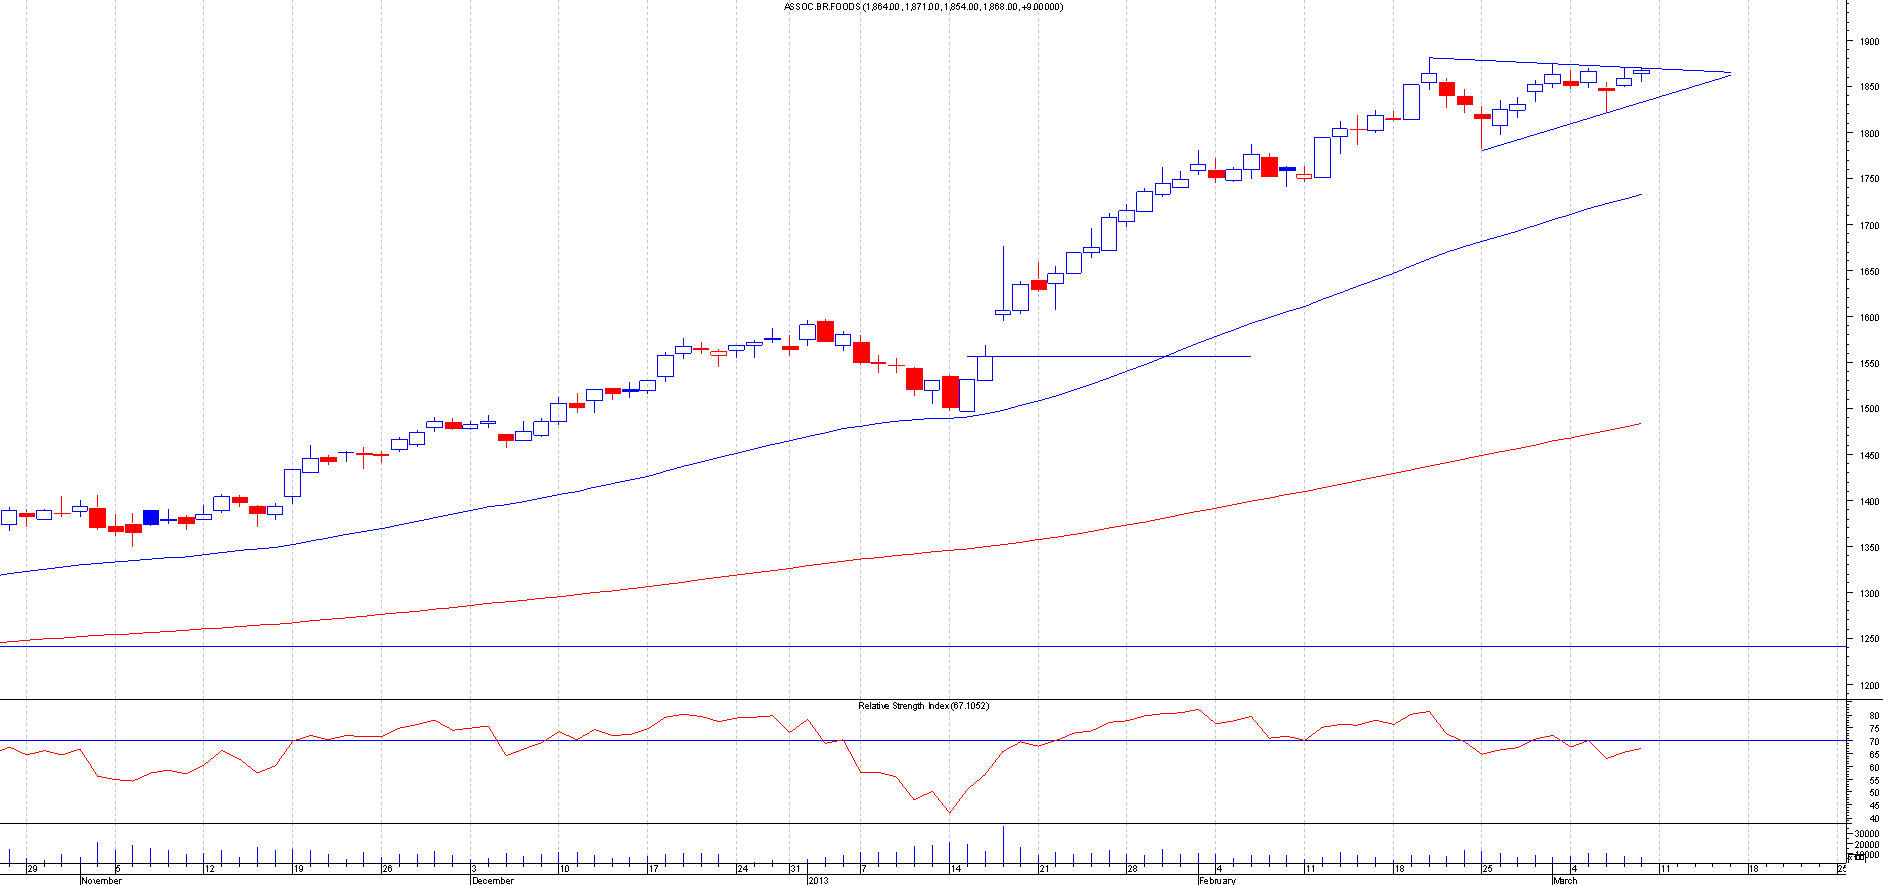Click the ASSOC.BR.FOODS chart title text
The width and height of the screenshot is (1883, 885).
tap(922, 7)
